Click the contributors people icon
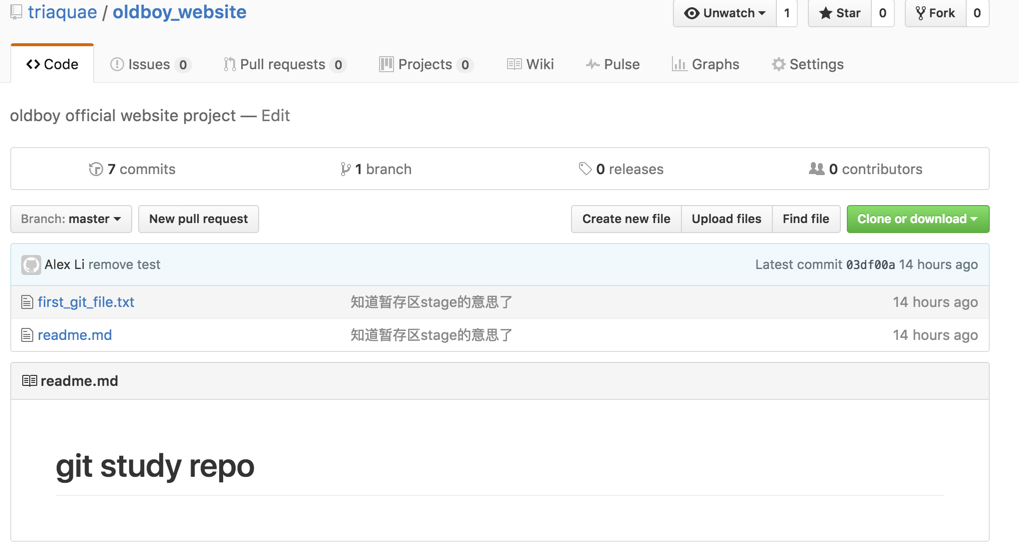This screenshot has width=1019, height=548. pyautogui.click(x=816, y=169)
